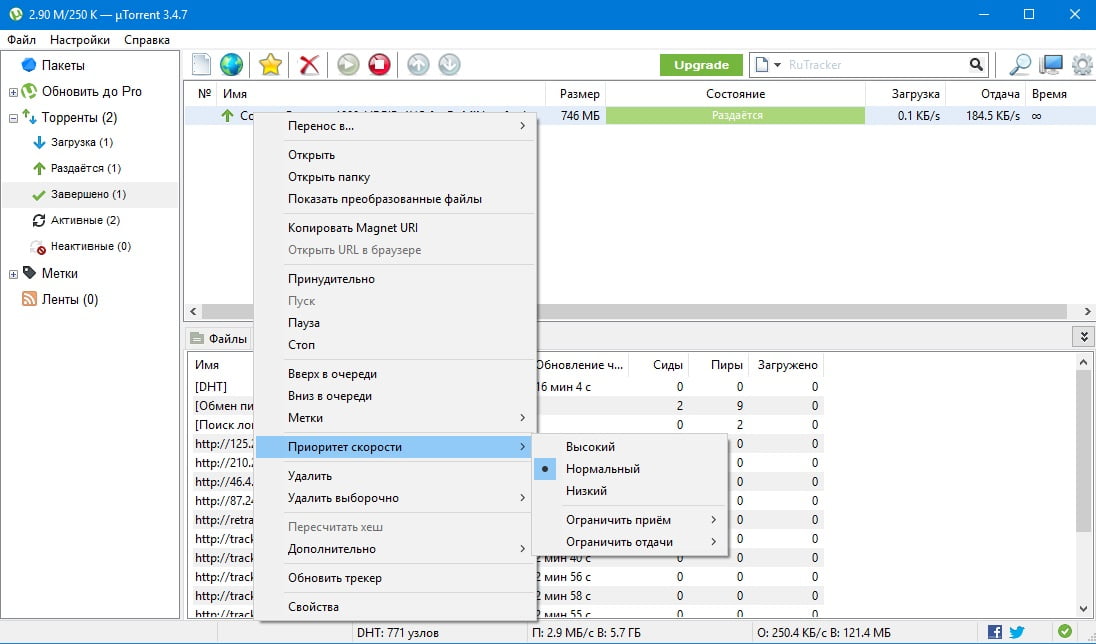Expand the Метки tree node in sidebar
Image resolution: width=1096 pixels, height=644 pixels.
[x=13, y=274]
